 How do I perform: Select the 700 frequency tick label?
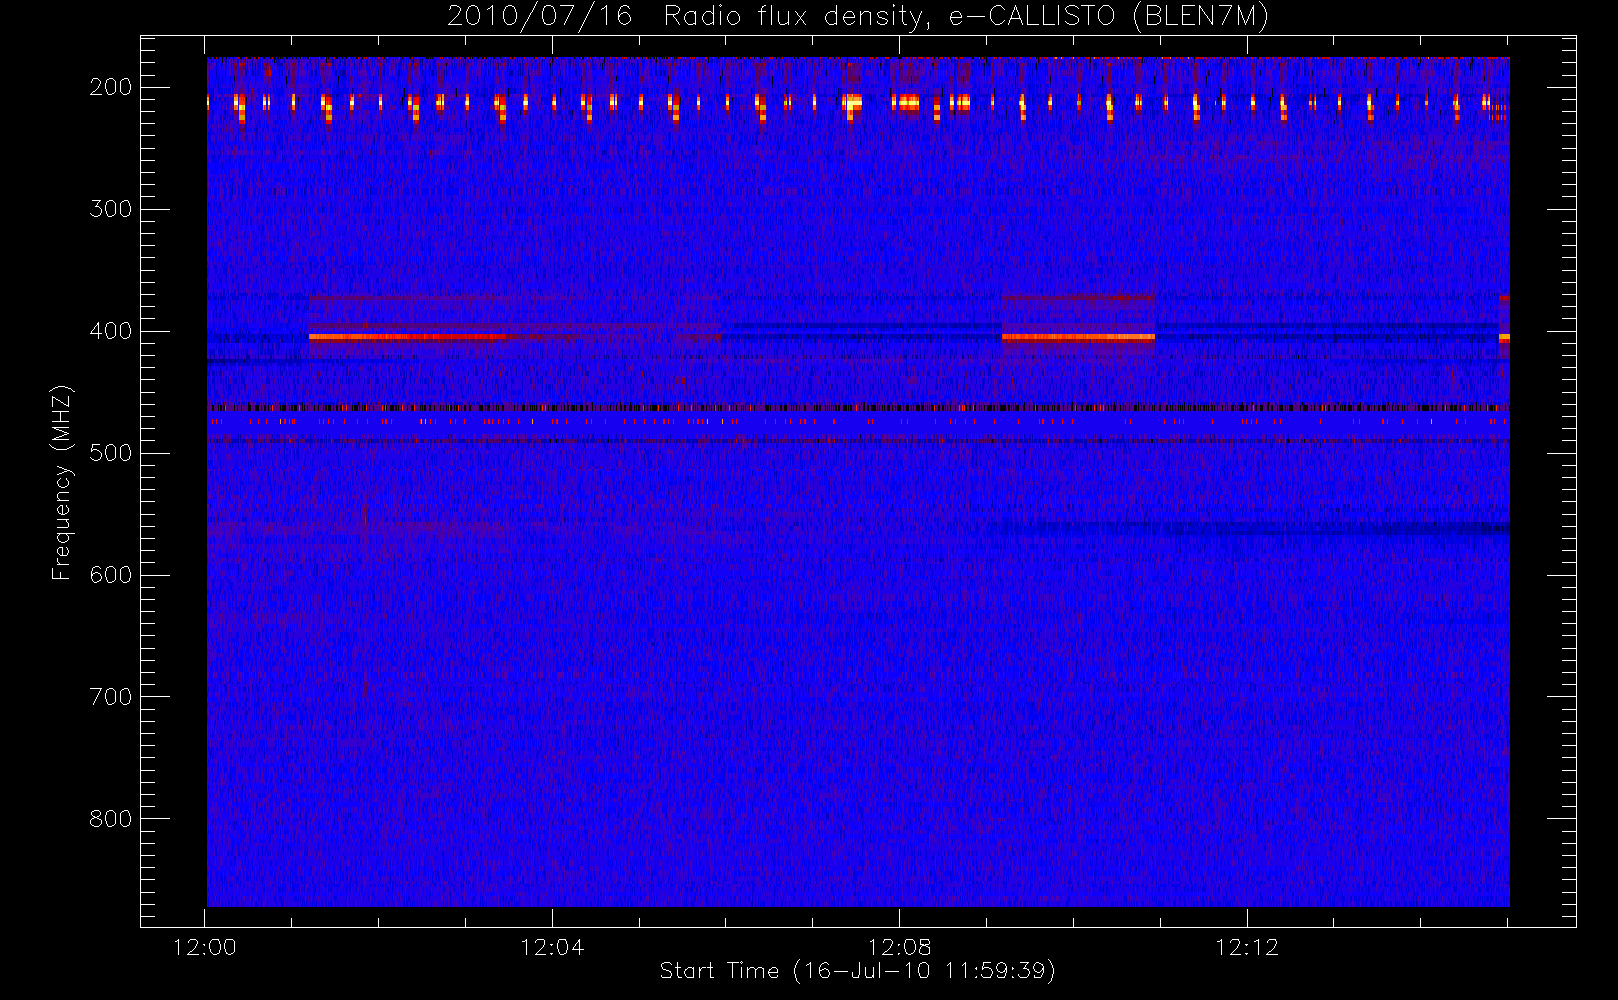[x=111, y=697]
